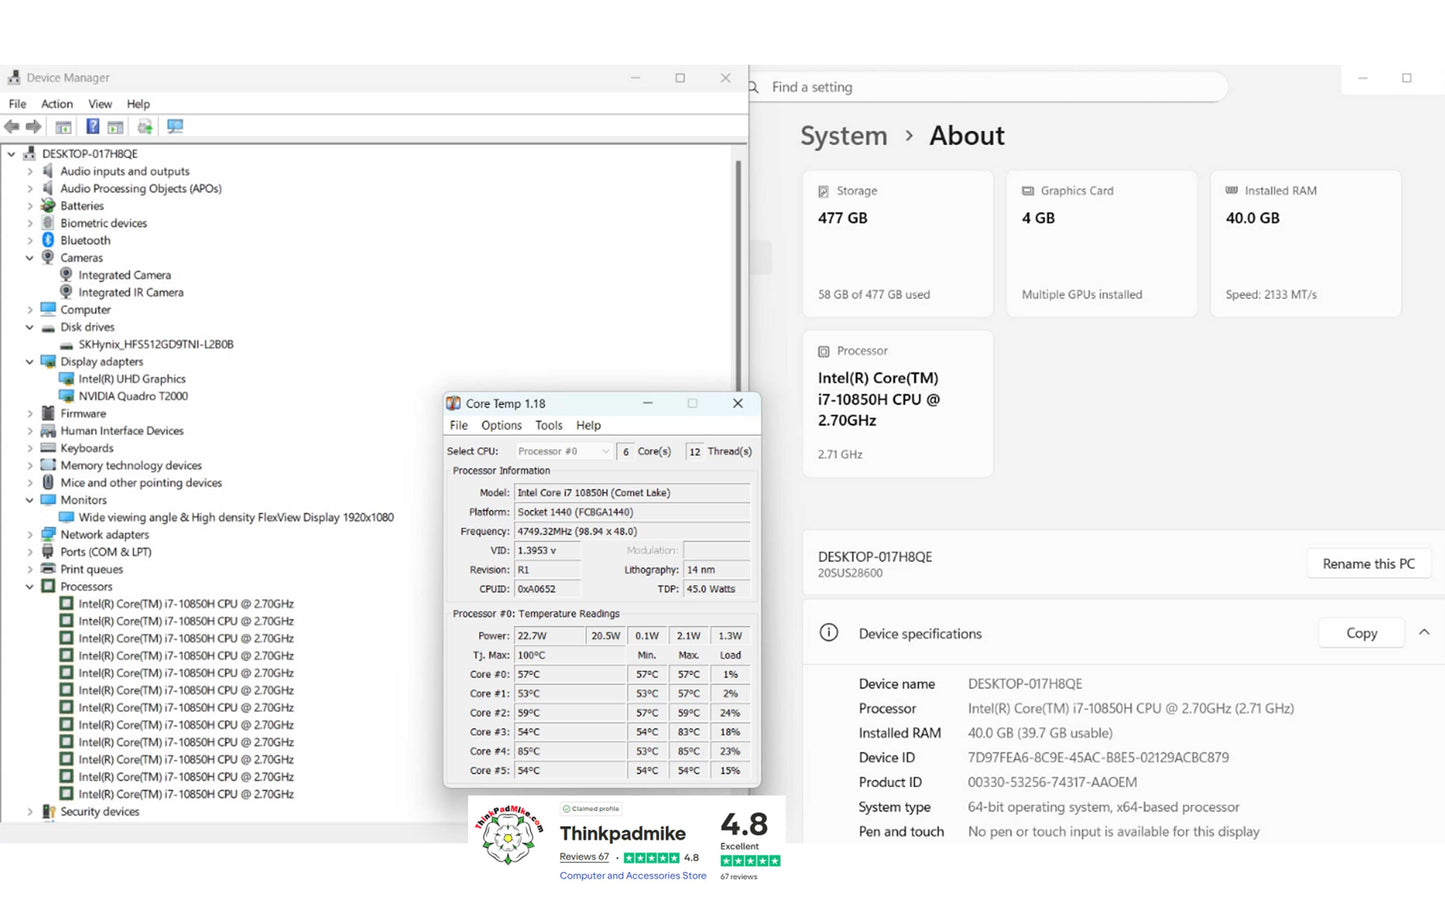Viewport: 1445px width, 908px height.
Task: Open the Options menu in Core Temp
Action: (x=501, y=426)
